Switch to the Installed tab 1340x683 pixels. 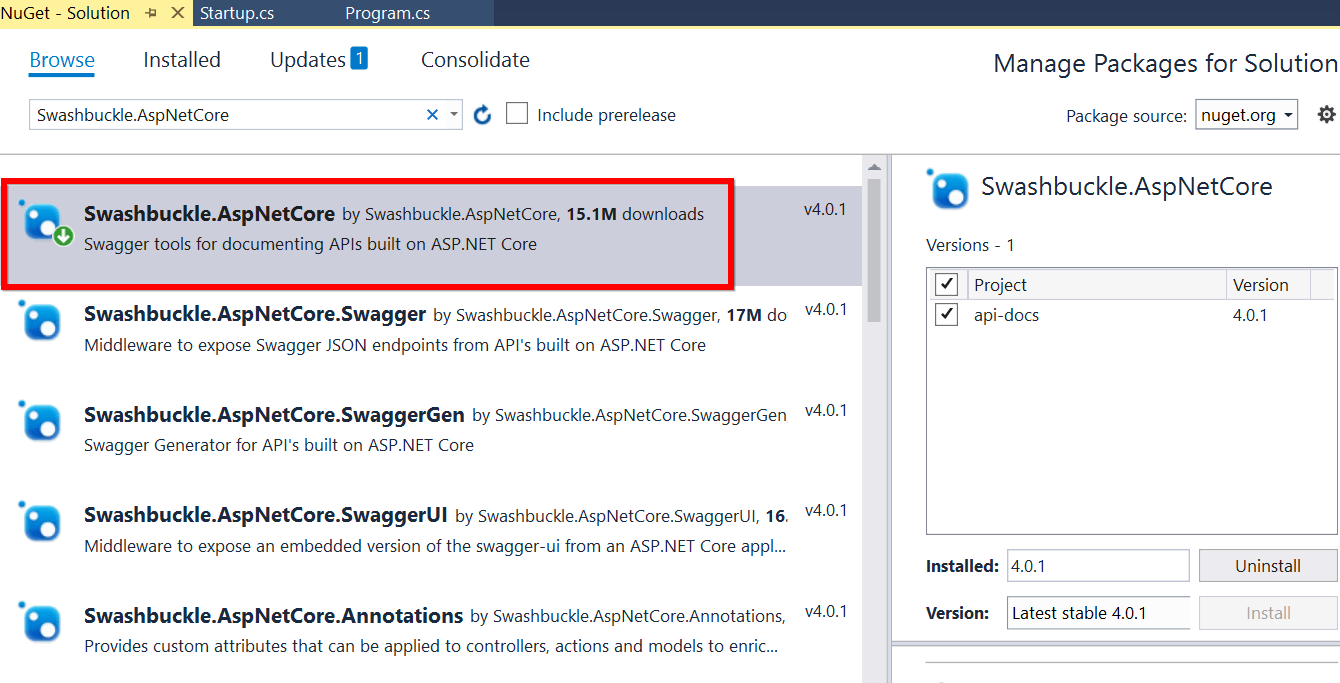182,60
